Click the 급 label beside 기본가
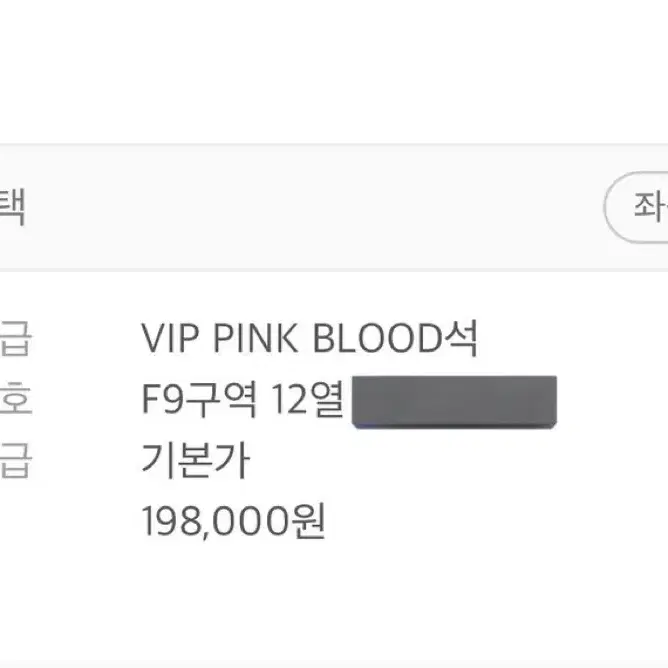This screenshot has height=668, width=668. pos(15,460)
